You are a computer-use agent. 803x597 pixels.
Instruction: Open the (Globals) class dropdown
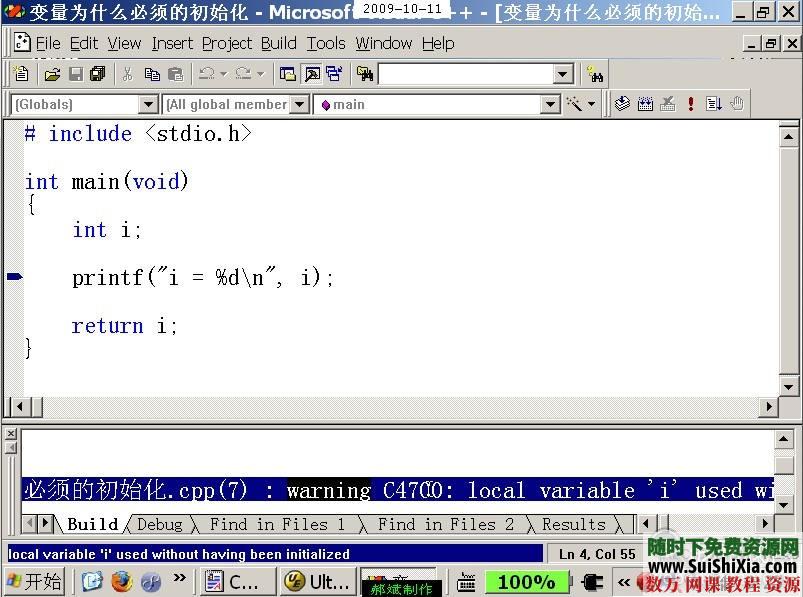[148, 104]
